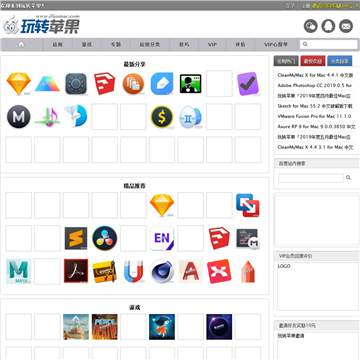Open the purple EN EndNote icon

pos(162,238)
